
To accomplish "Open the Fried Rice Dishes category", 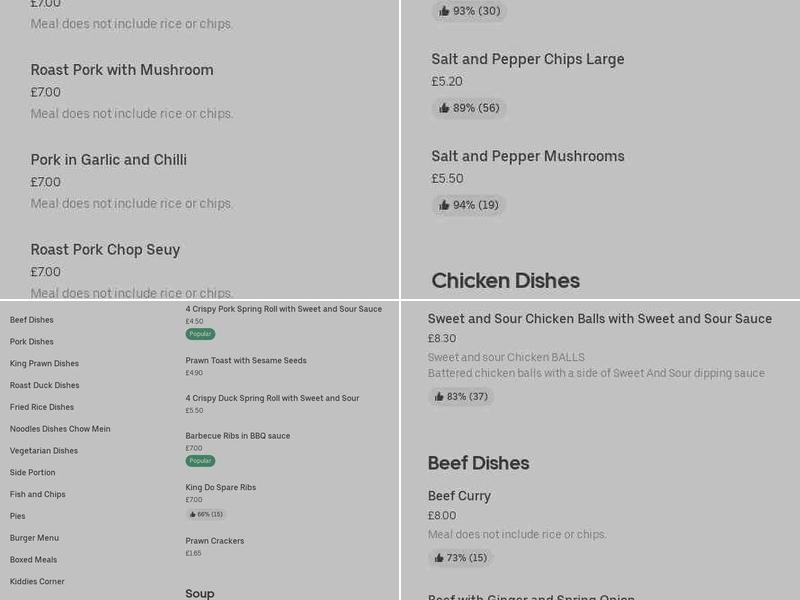I will pyautogui.click(x=40, y=406).
